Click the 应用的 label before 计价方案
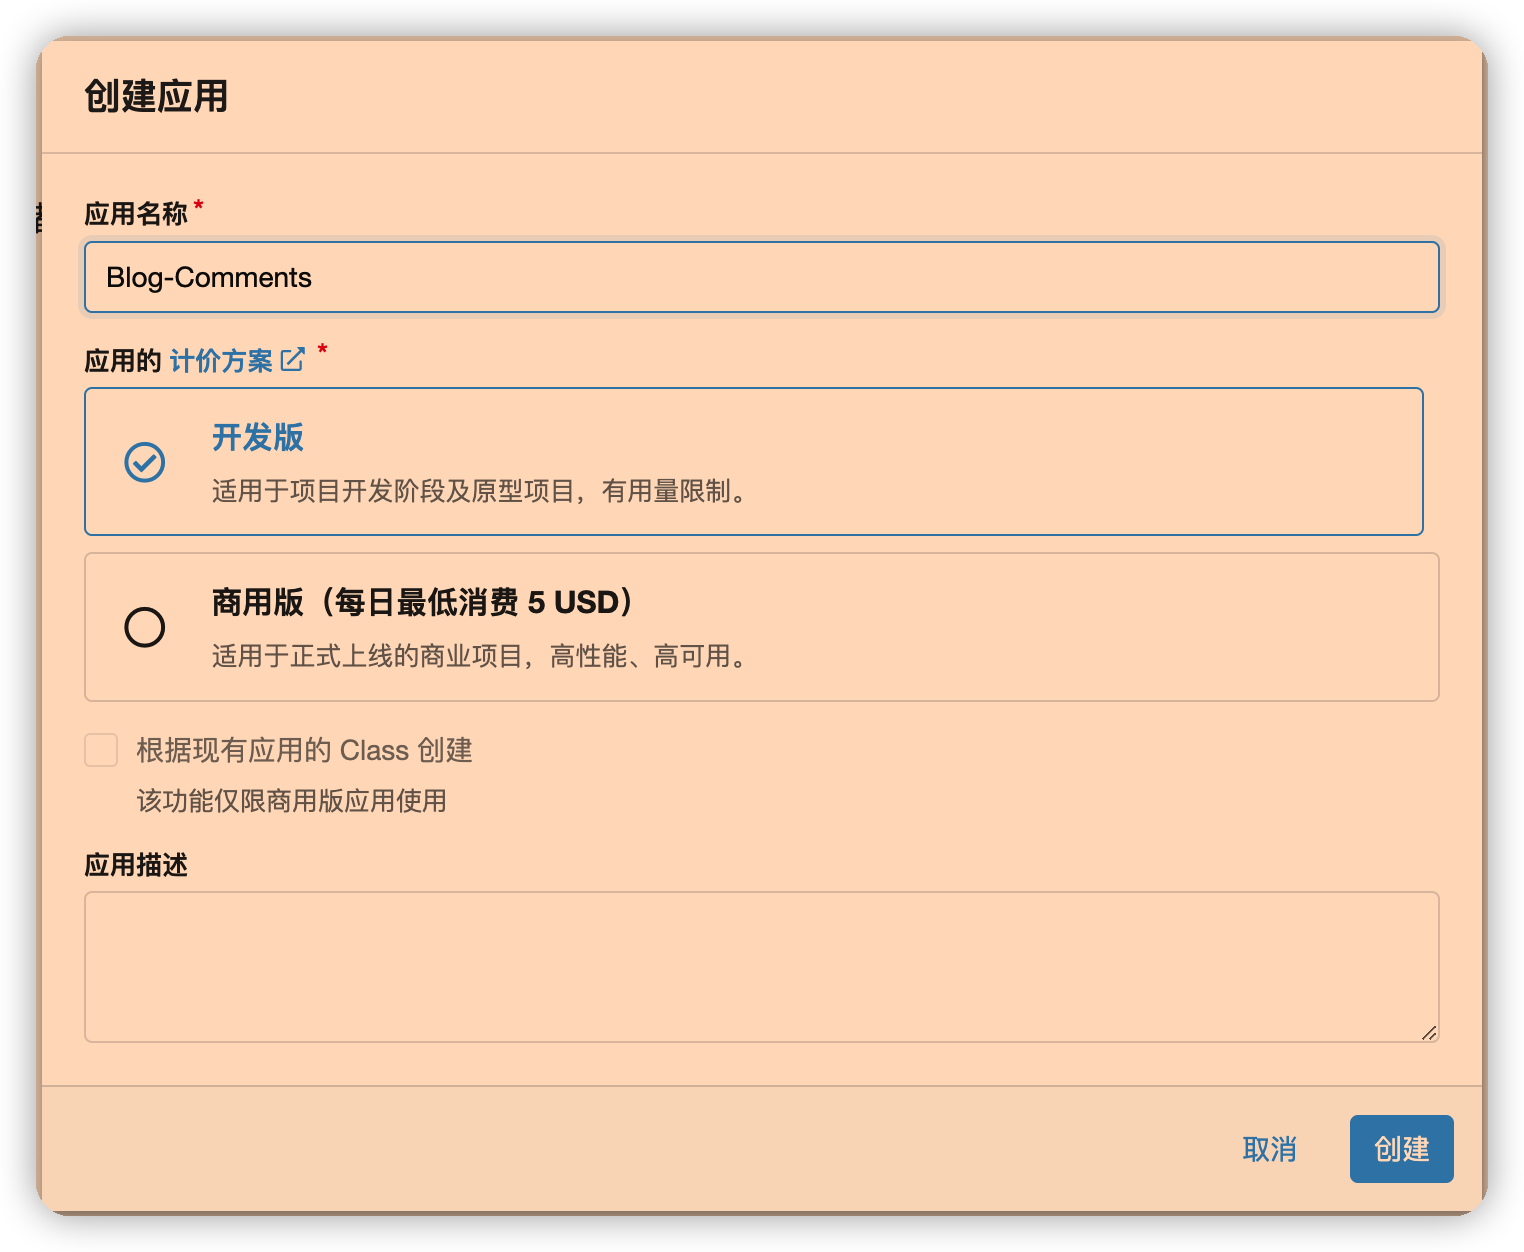The height and width of the screenshot is (1252, 1524). pyautogui.click(x=123, y=361)
